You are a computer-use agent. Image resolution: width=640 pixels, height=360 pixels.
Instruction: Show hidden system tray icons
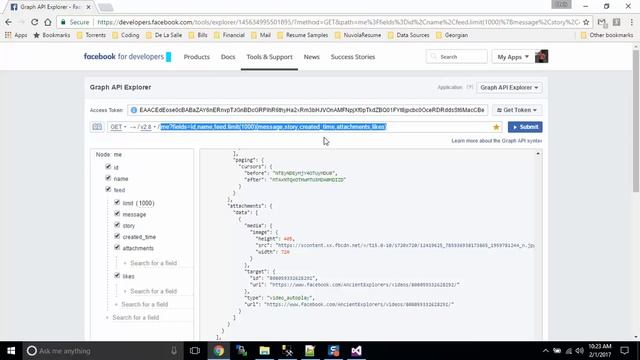tap(546, 351)
